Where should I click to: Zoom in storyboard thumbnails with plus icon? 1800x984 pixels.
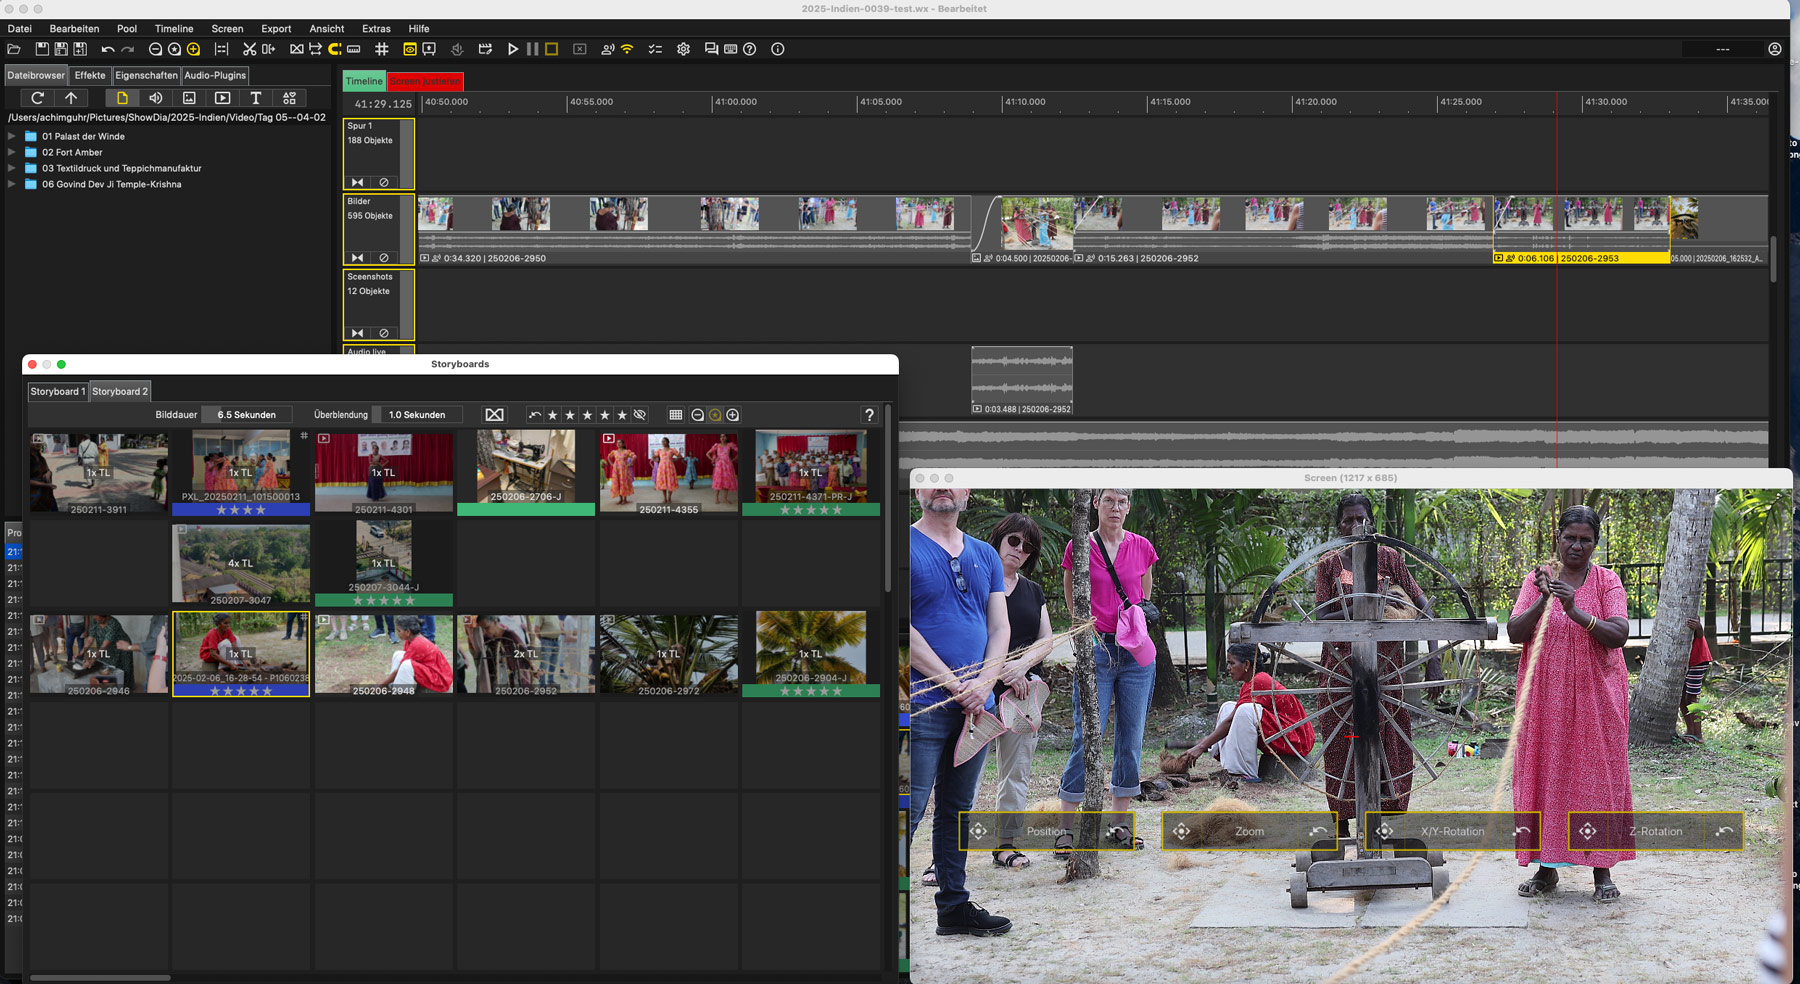click(733, 415)
